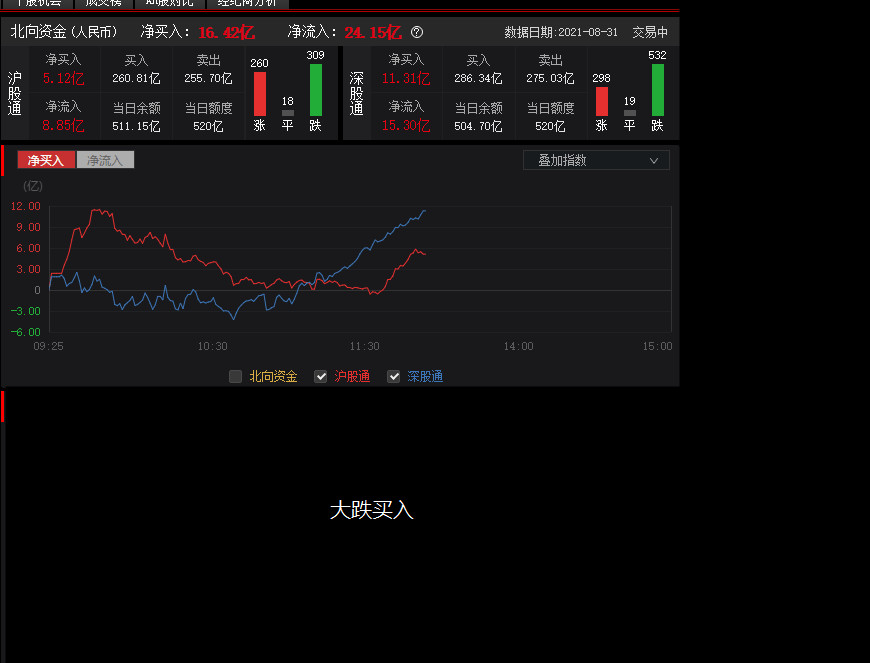Switch to the grey 净流入 tab
The width and height of the screenshot is (870, 663).
(x=105, y=160)
